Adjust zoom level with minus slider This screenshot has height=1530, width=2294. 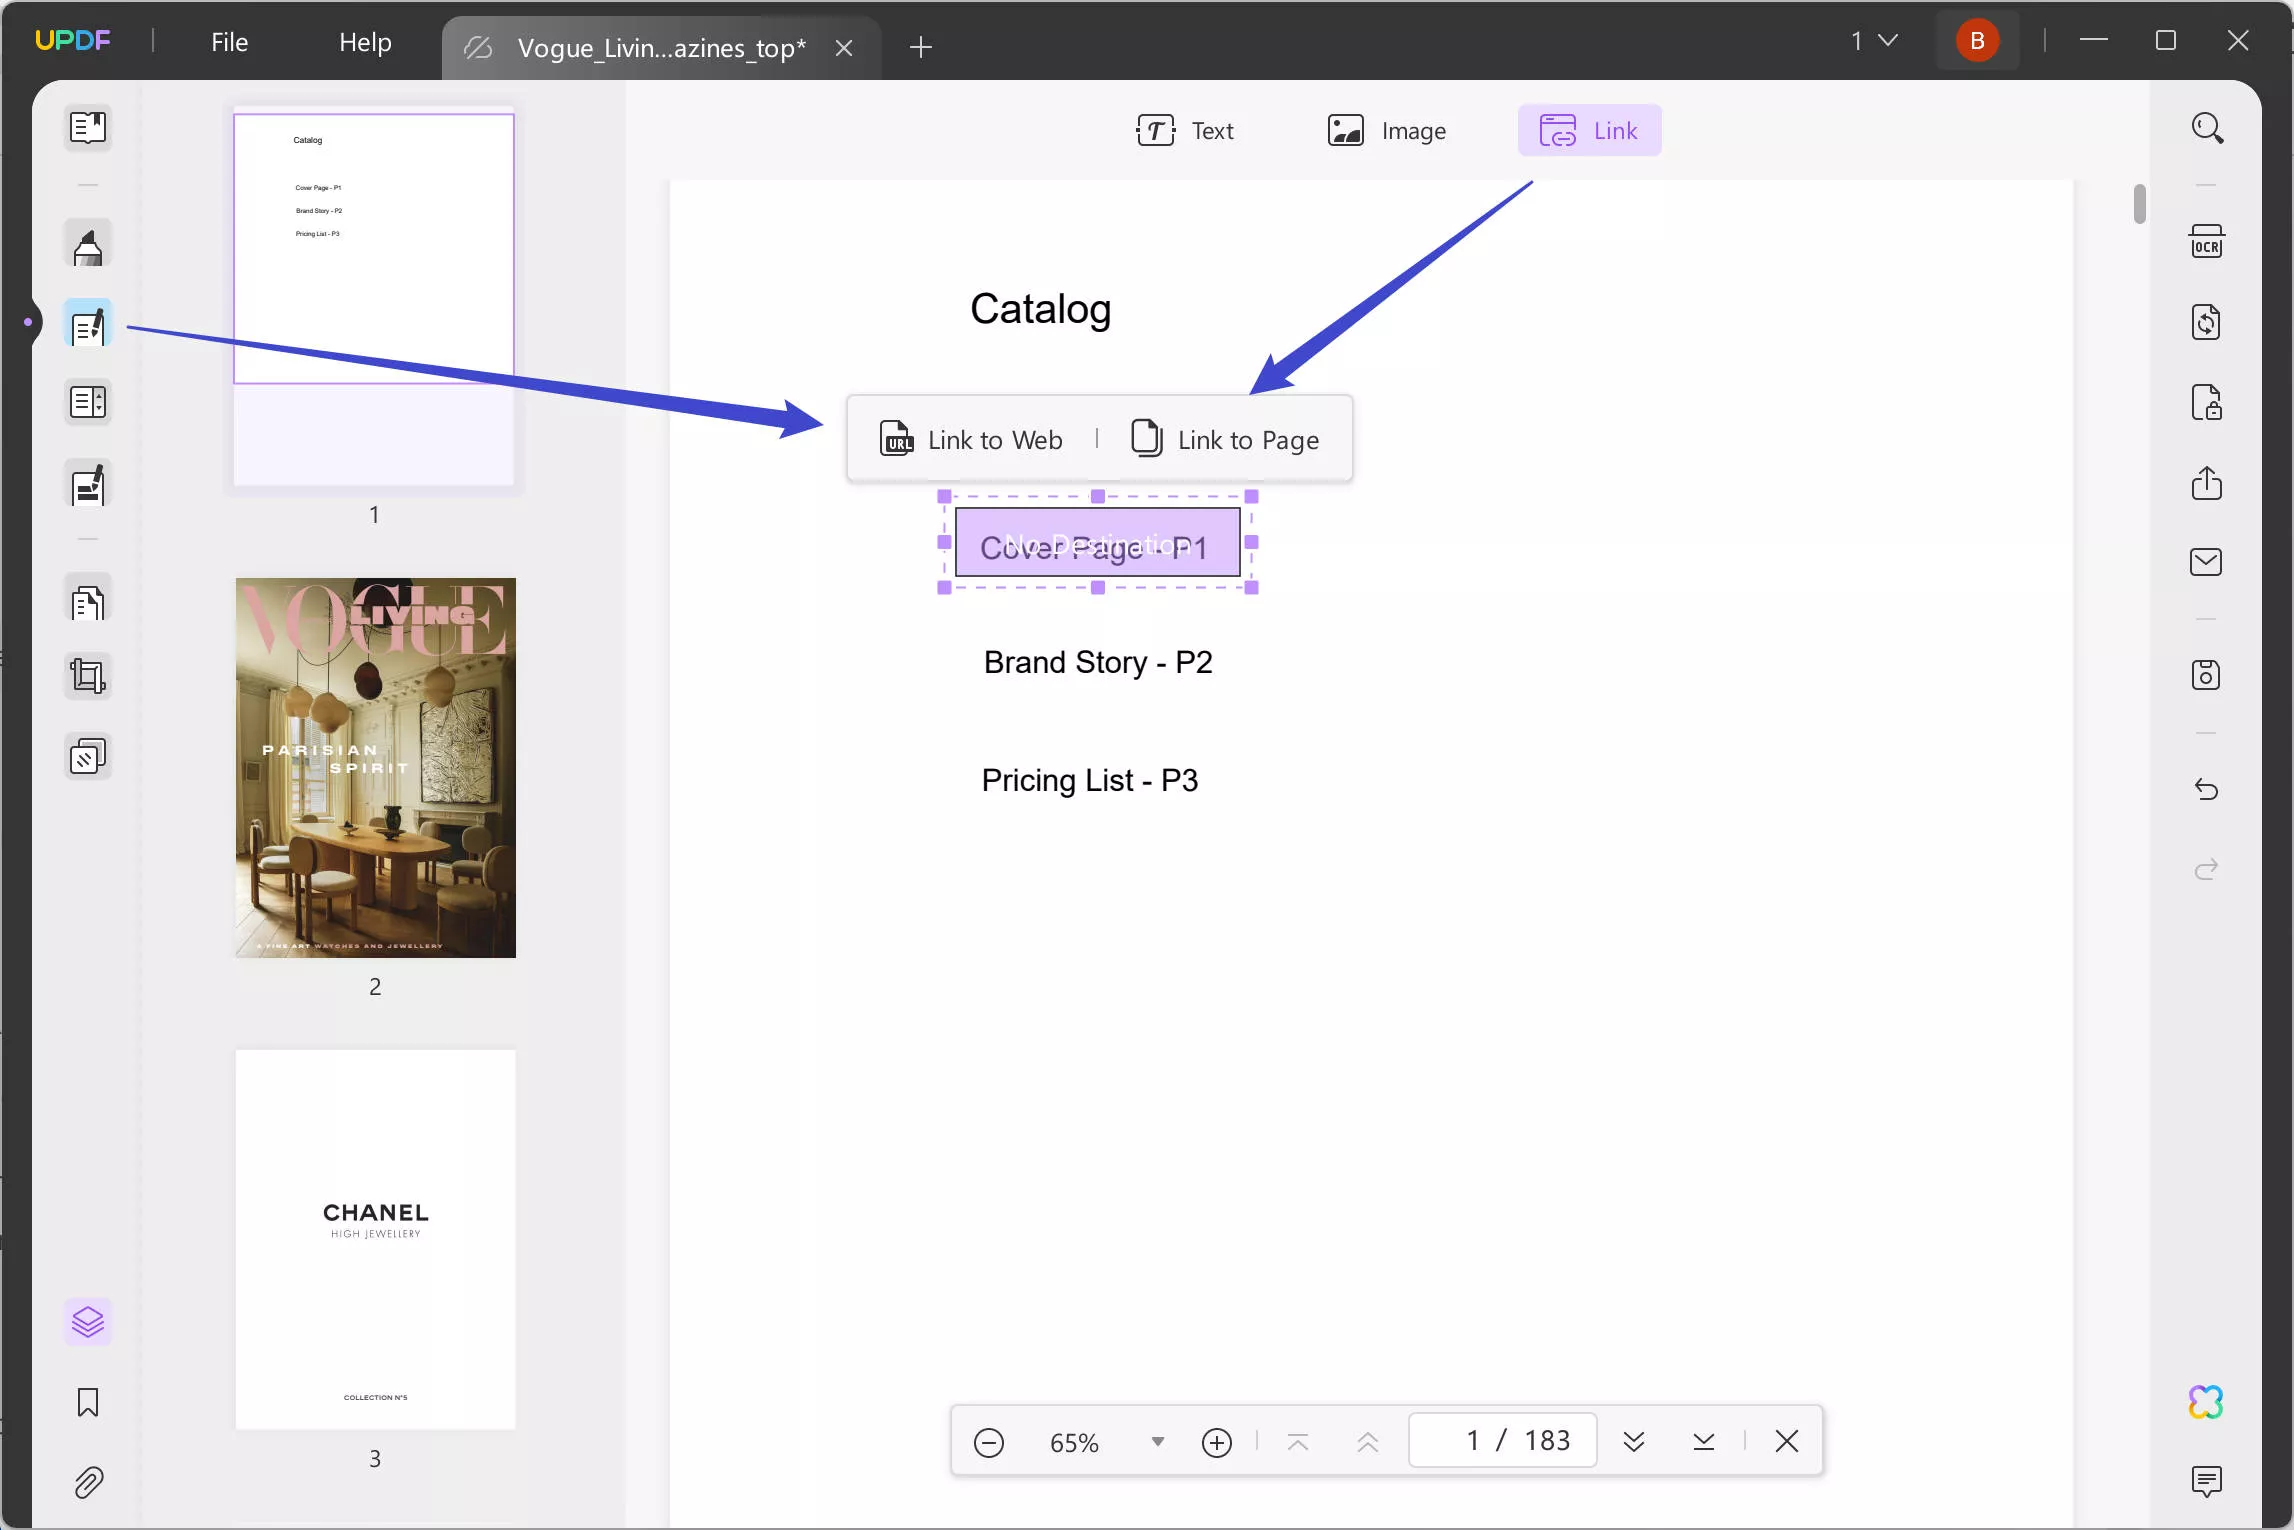(988, 1441)
